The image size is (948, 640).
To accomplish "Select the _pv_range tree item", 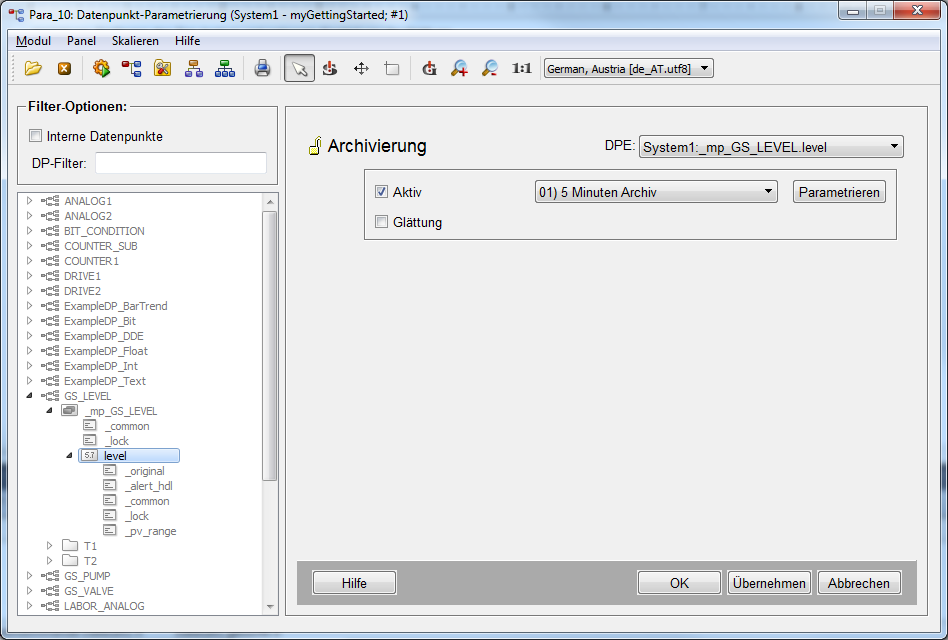I will pos(150,531).
